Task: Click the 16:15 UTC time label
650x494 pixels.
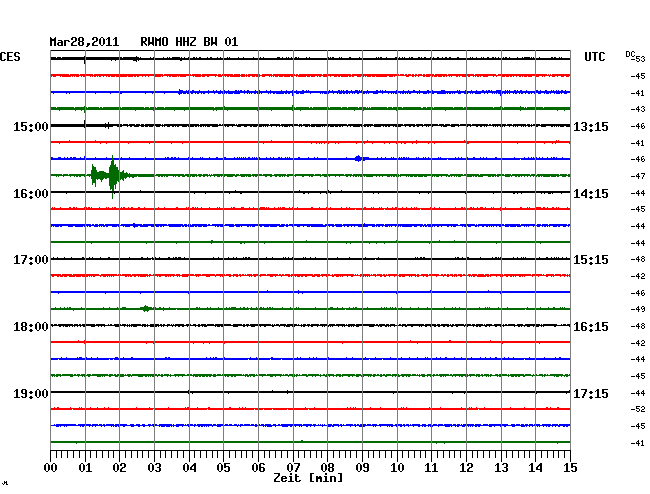Action: tap(591, 327)
